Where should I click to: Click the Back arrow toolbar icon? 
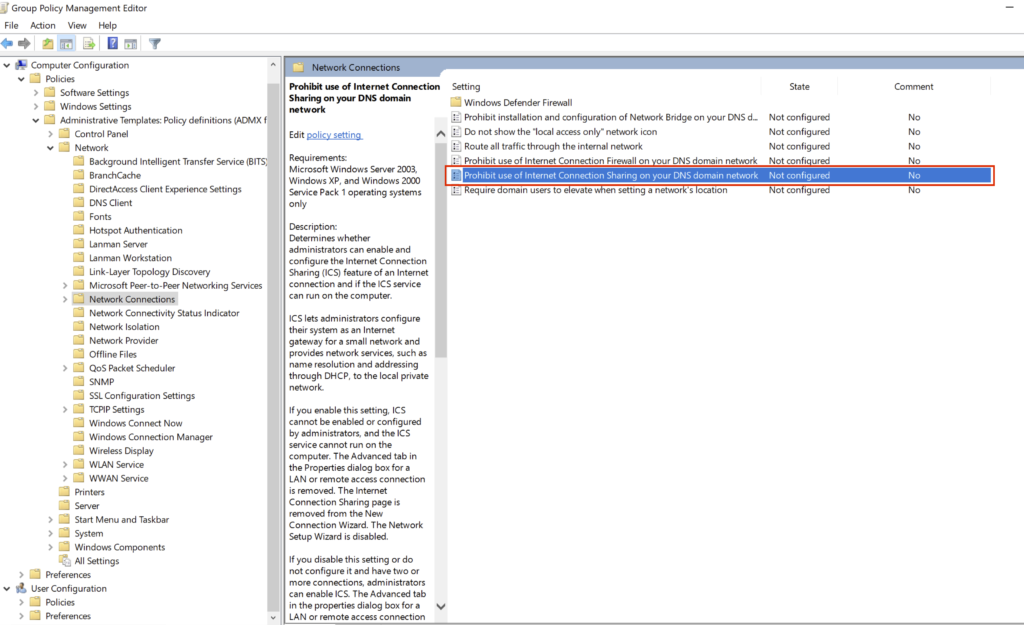pyautogui.click(x=8, y=44)
